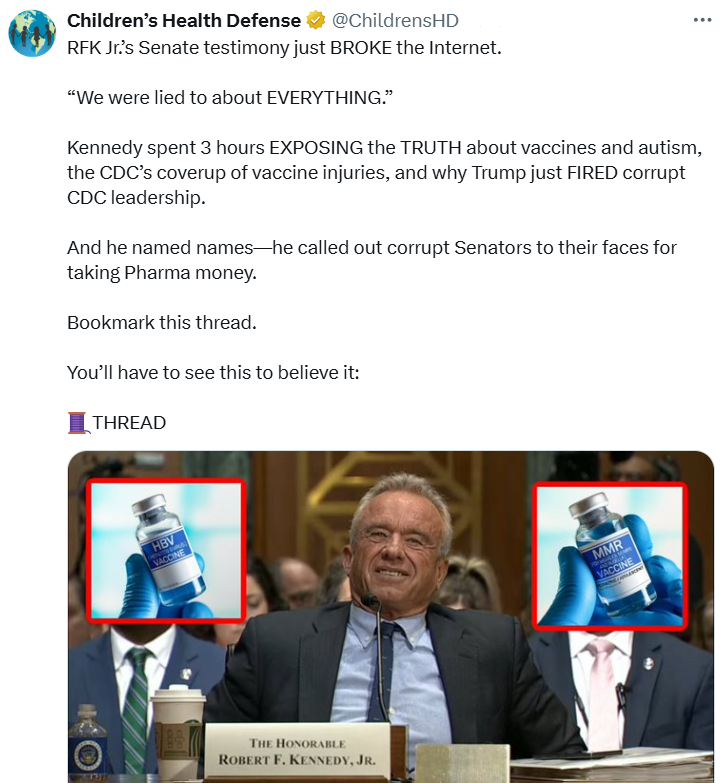Click "You'll have to see this" line

point(213,373)
